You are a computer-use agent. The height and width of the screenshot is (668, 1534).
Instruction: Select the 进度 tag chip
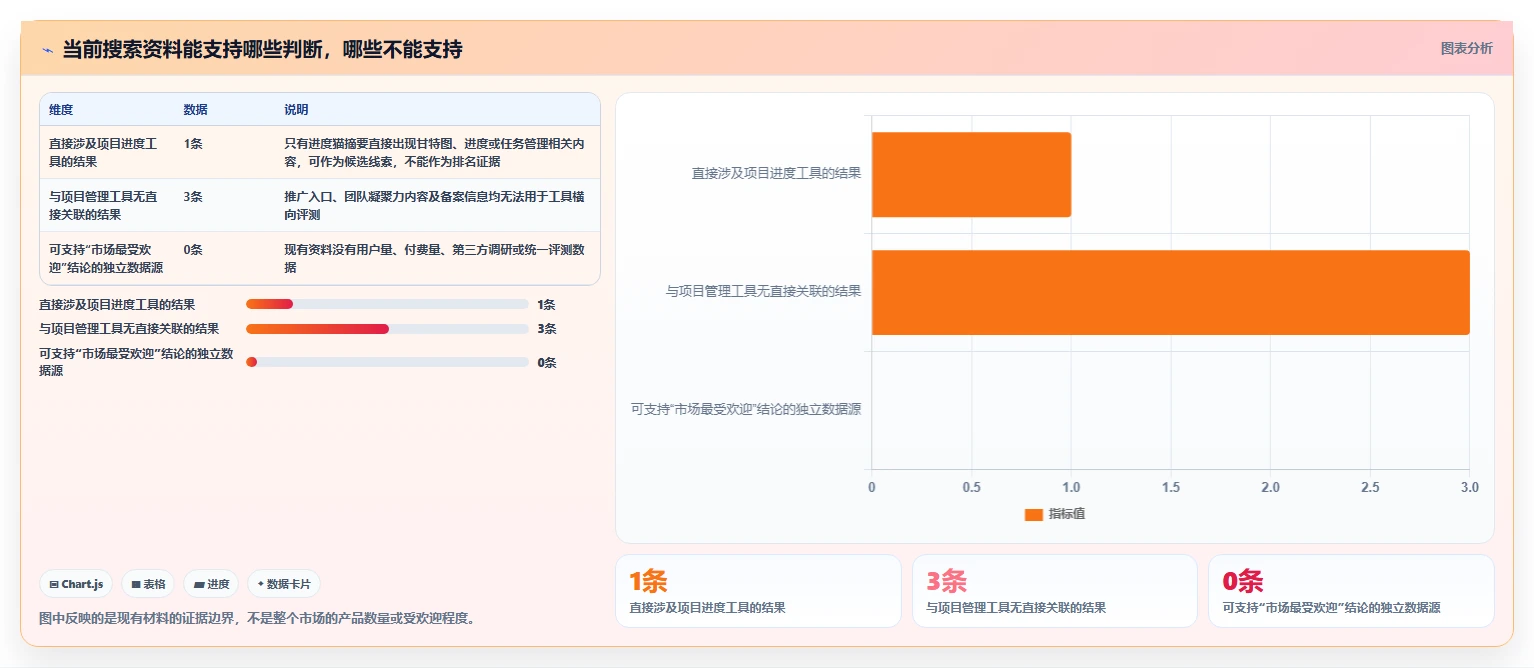pos(211,584)
